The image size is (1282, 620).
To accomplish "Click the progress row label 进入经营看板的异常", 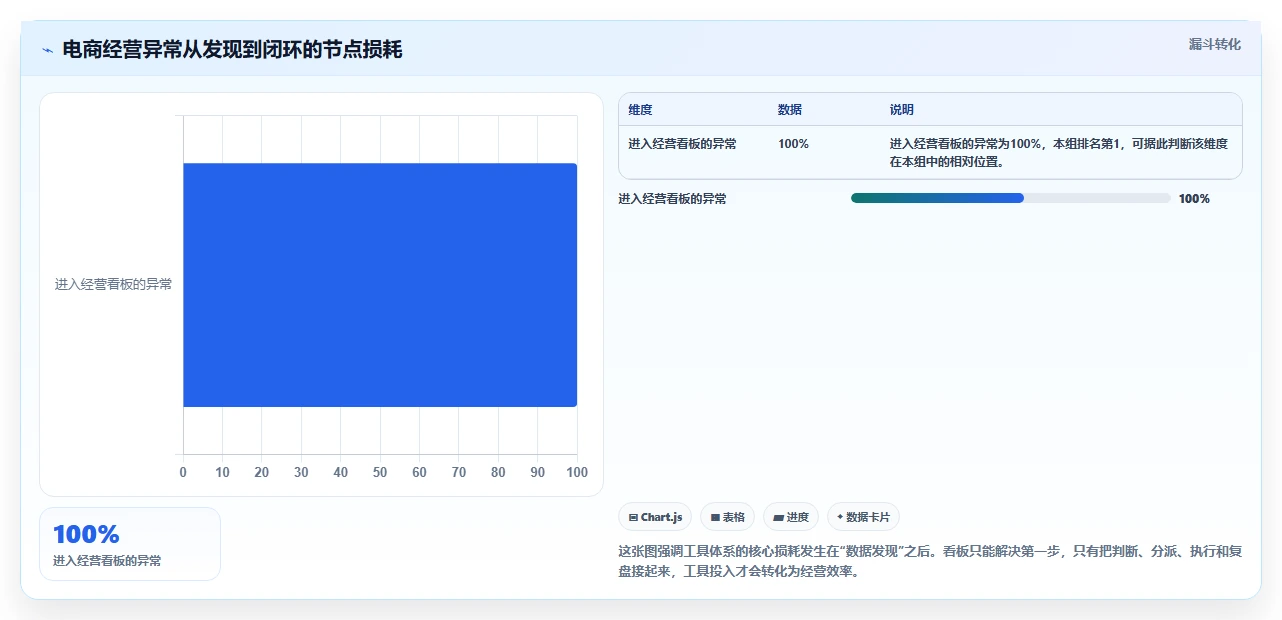I will 672,199.
